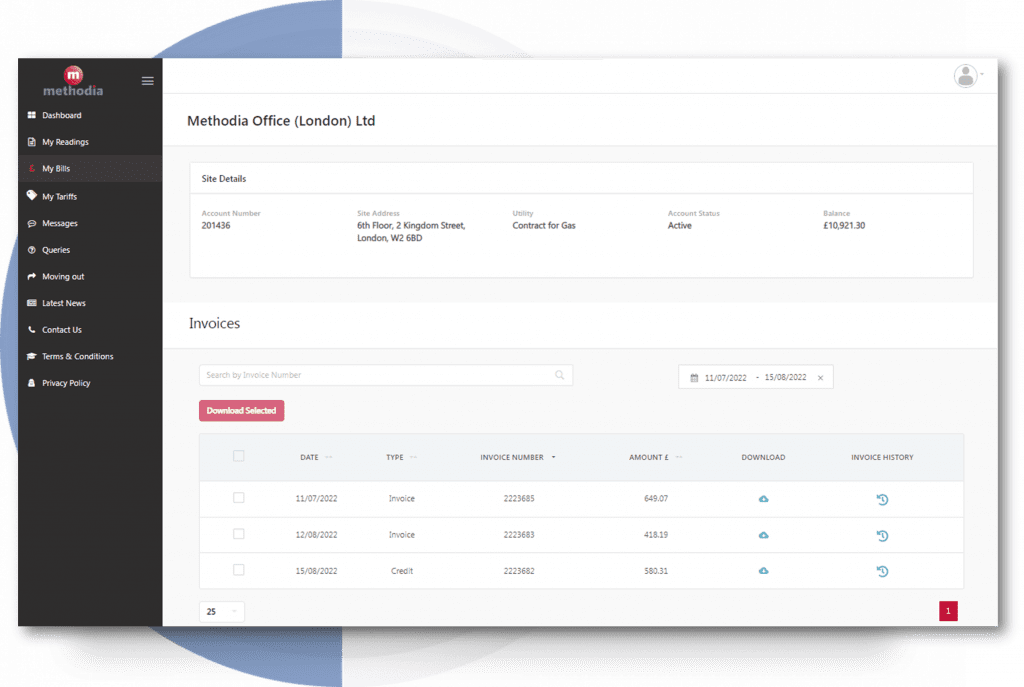The width and height of the screenshot is (1024, 687).
Task: Download invoice 2223685 via cloud icon
Action: [x=763, y=498]
